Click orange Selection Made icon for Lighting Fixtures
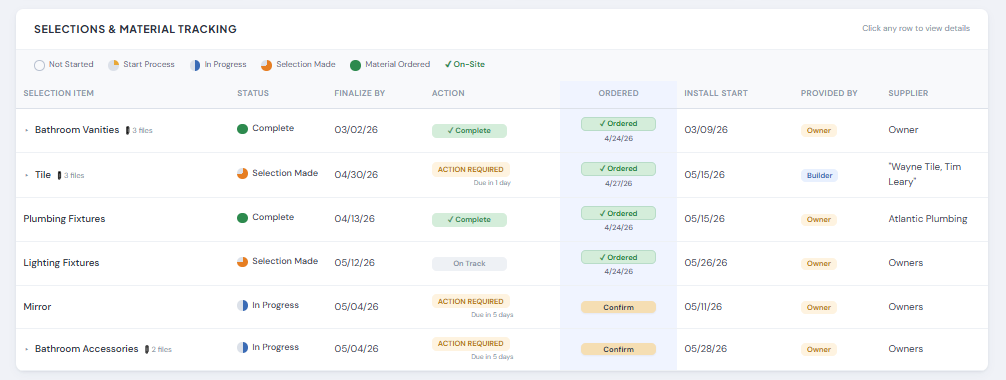The width and height of the screenshot is (1006, 380). coord(243,262)
